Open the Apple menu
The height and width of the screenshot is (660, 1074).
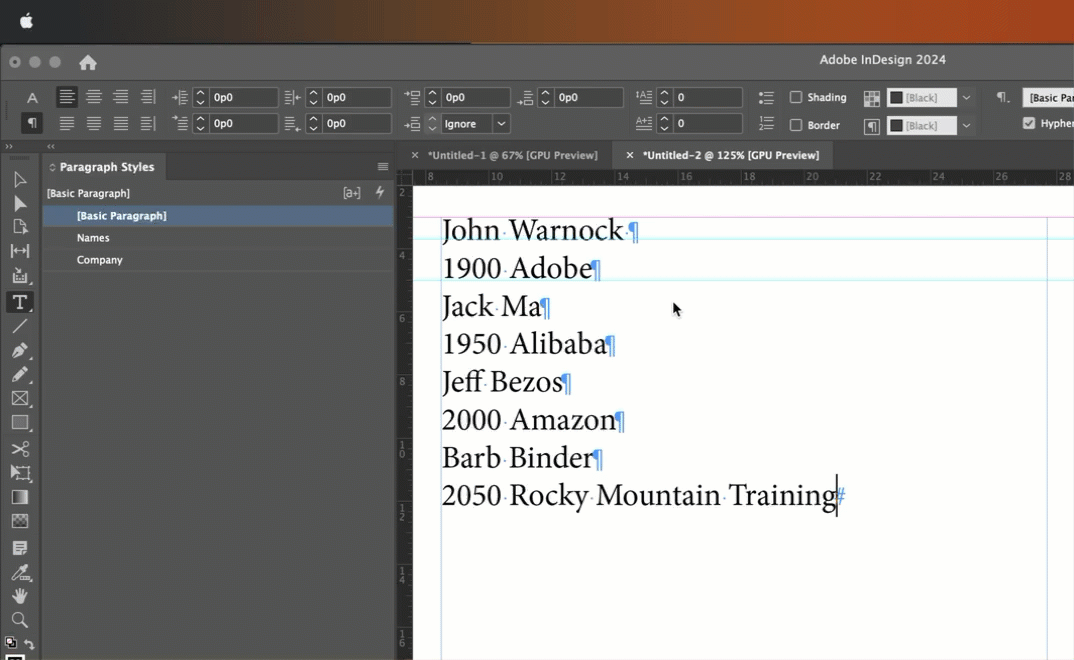pyautogui.click(x=26, y=21)
